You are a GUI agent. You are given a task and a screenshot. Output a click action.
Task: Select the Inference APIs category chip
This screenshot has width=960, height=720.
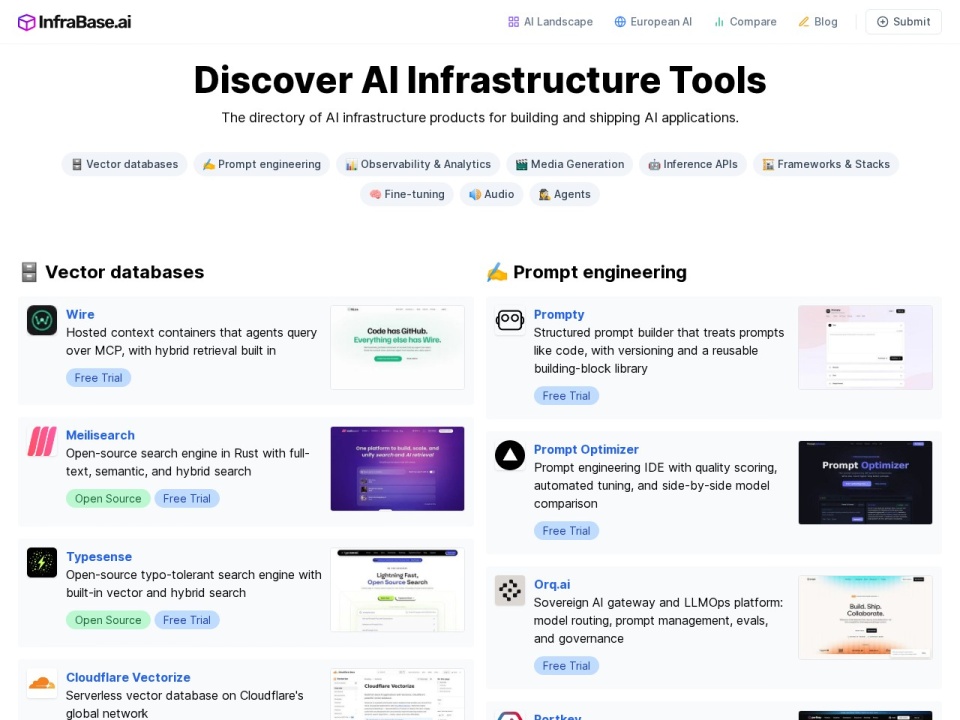pos(693,164)
